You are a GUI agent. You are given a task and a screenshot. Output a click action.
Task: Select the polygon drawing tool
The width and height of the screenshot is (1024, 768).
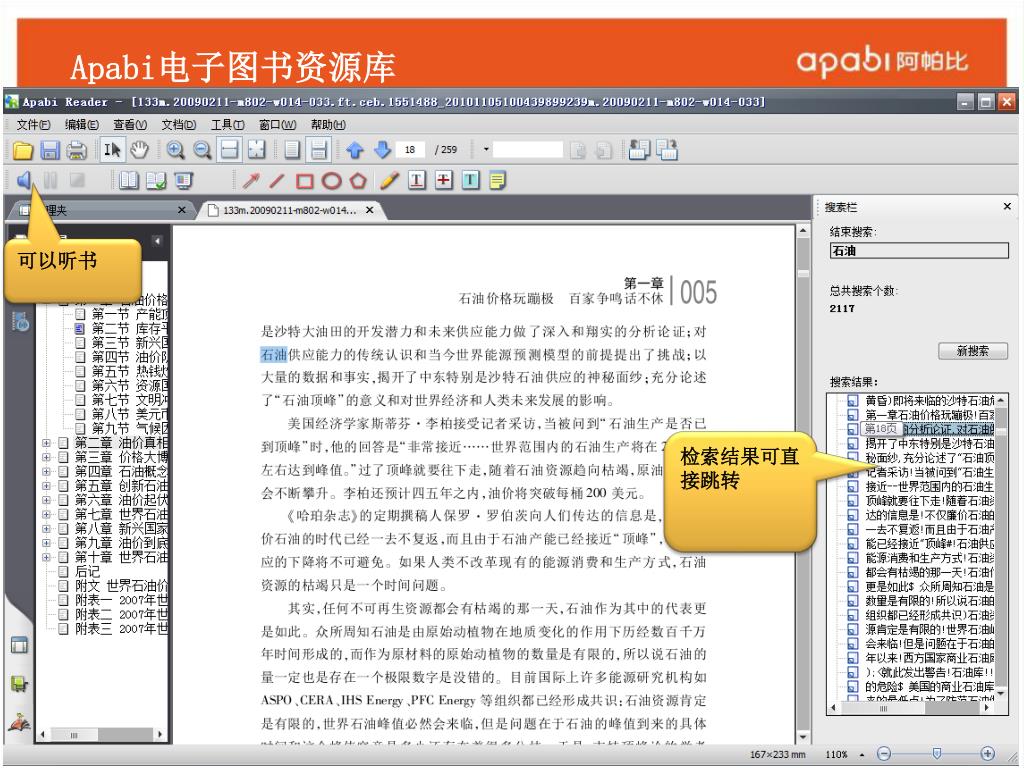pyautogui.click(x=358, y=181)
